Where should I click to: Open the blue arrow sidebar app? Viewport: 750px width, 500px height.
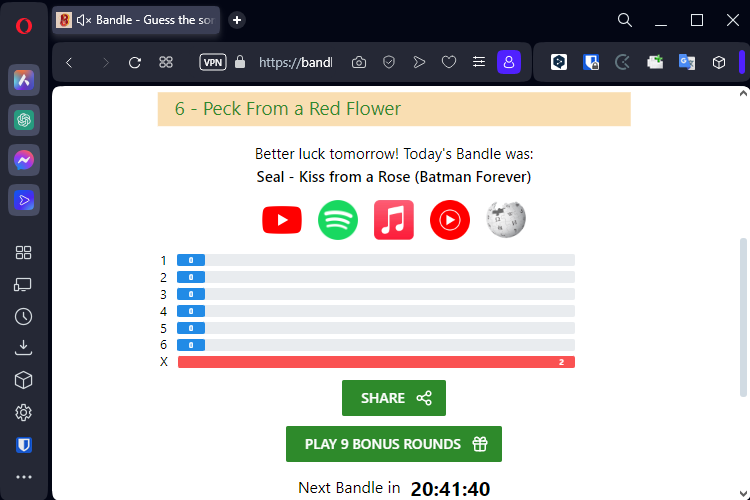24,200
